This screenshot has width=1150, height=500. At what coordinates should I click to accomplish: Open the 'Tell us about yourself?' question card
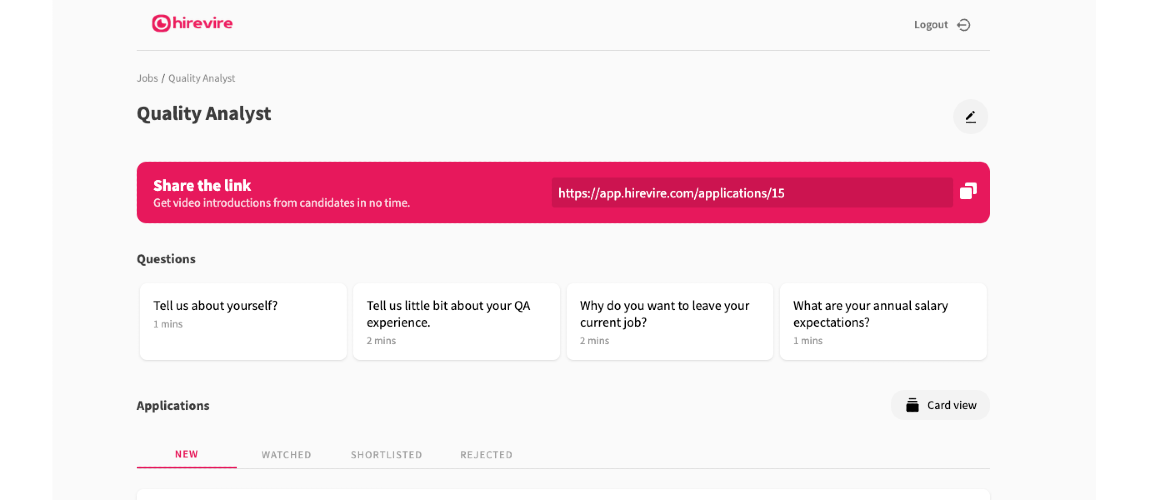[x=243, y=322]
